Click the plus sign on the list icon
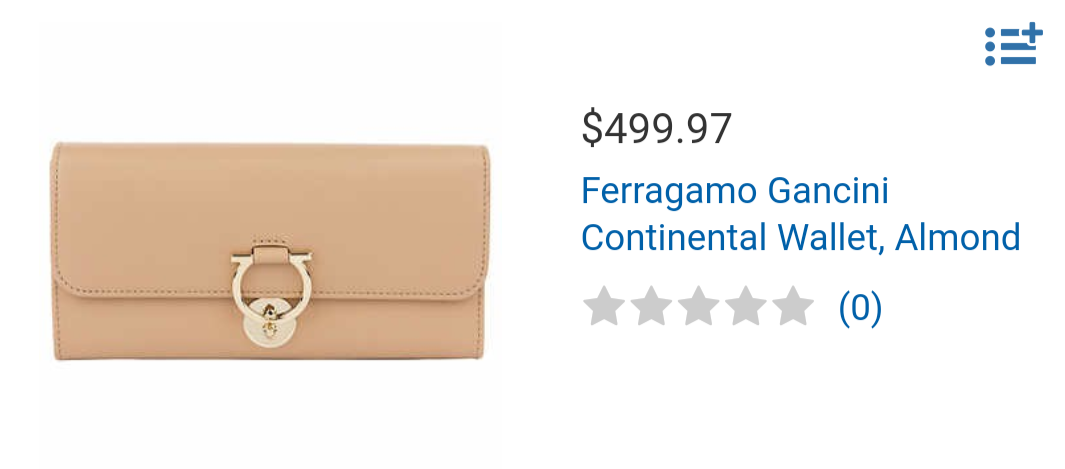 click(x=1032, y=34)
